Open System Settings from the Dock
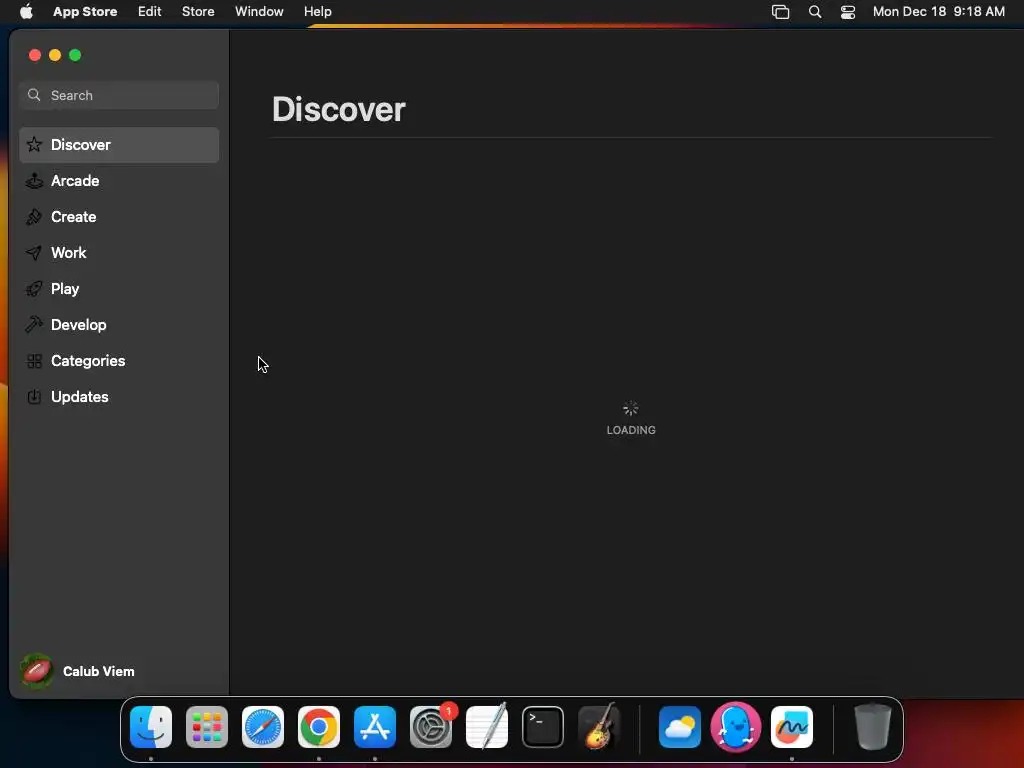The height and width of the screenshot is (768, 1024). tap(431, 727)
